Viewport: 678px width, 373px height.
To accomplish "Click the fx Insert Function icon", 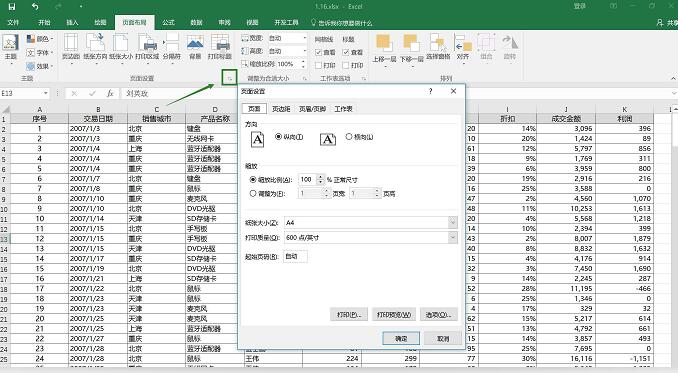I will (x=110, y=93).
